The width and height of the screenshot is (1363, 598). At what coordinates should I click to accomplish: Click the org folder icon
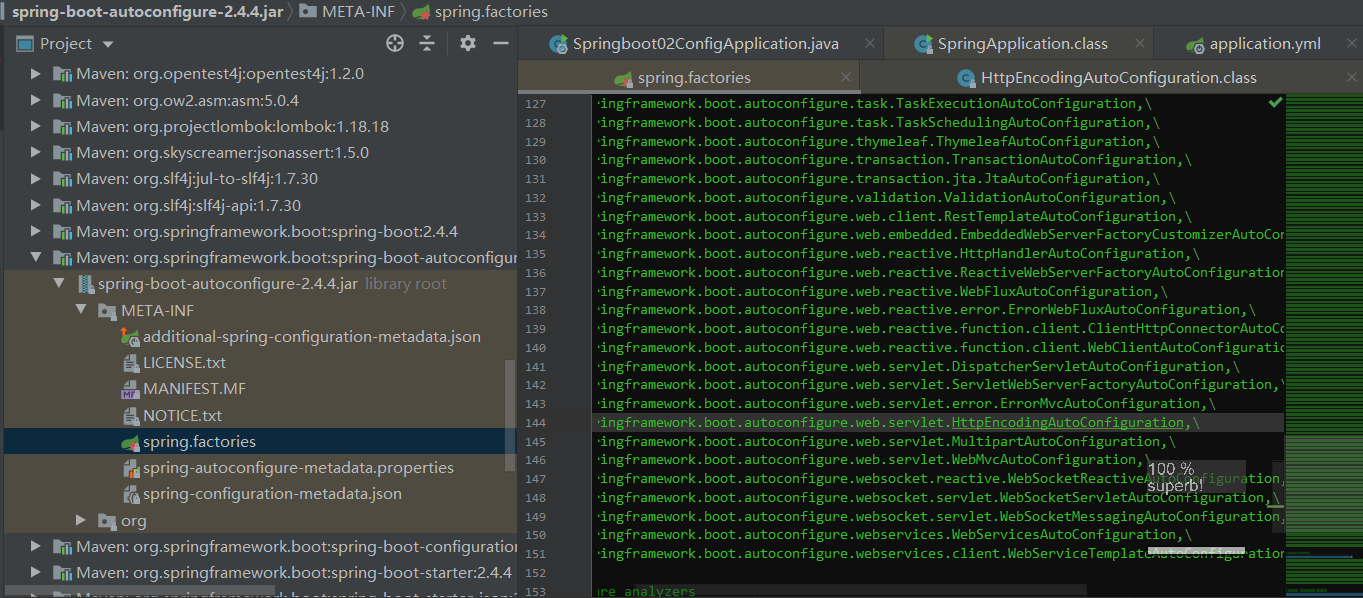click(108, 521)
